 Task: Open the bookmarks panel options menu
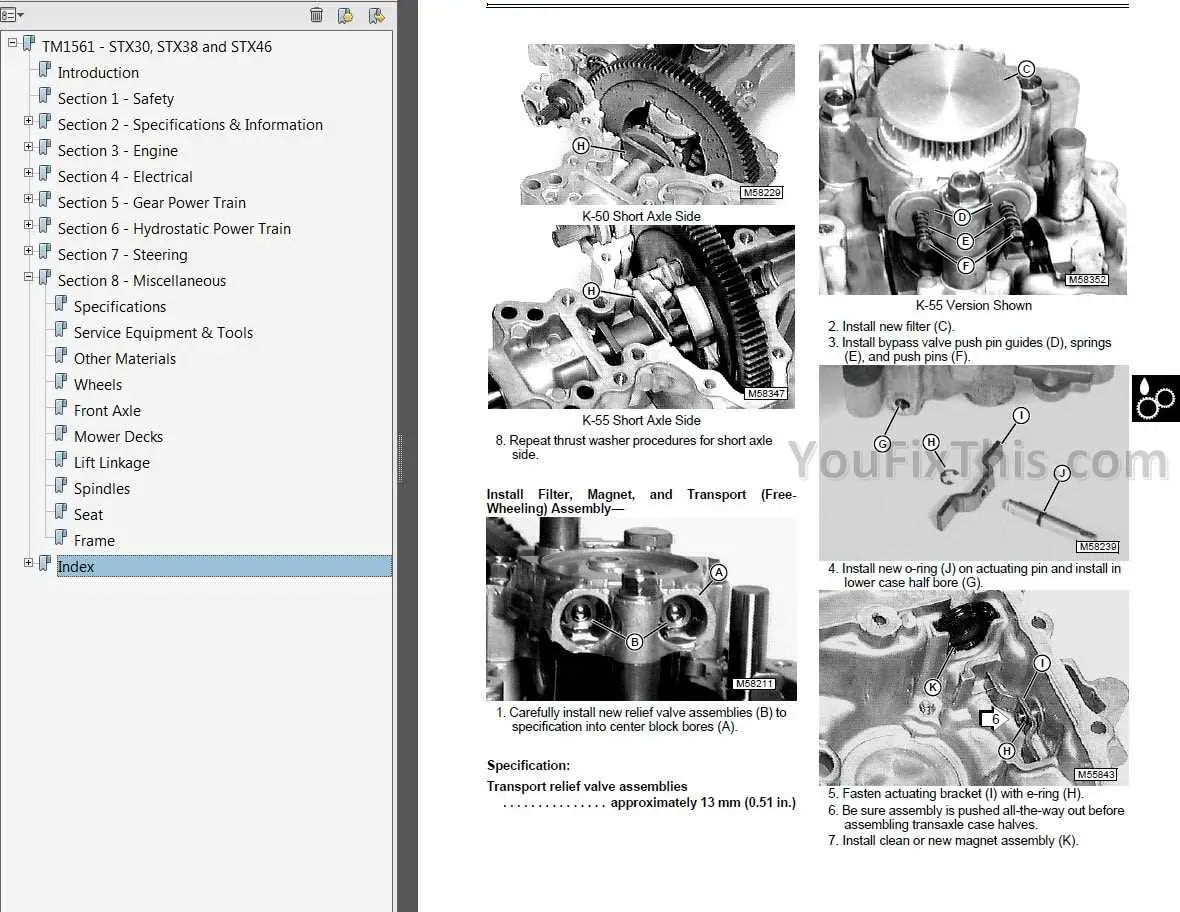coord(11,15)
